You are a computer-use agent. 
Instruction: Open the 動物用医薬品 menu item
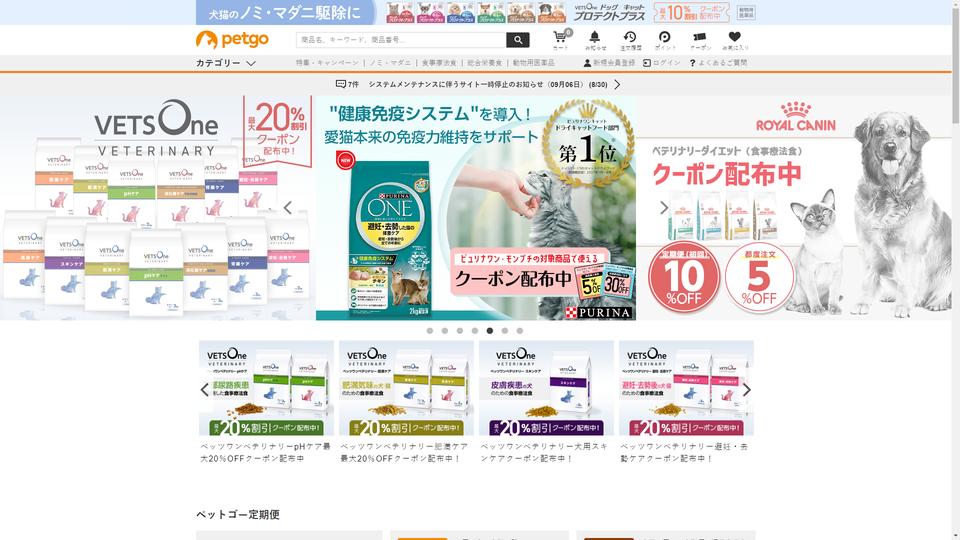coord(533,63)
